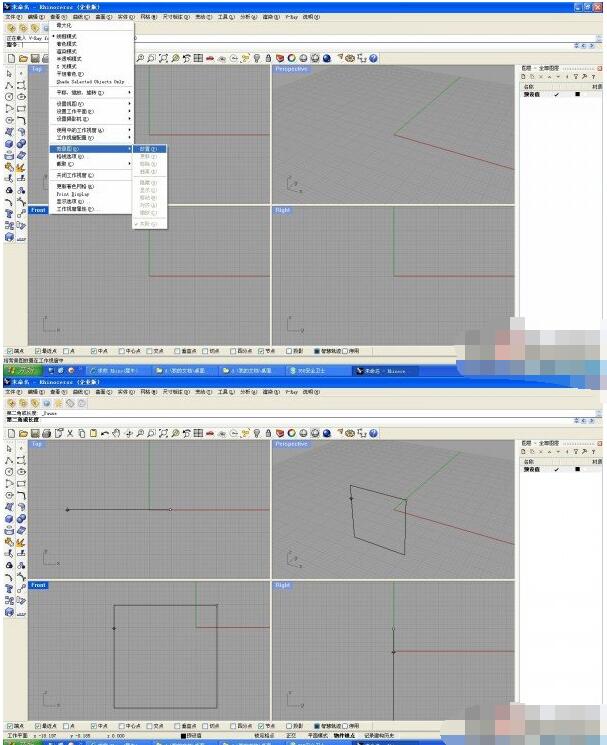Viewport: 607px width, 745px height.
Task: Click color wheel properties icon in lower window
Action: click(x=292, y=433)
